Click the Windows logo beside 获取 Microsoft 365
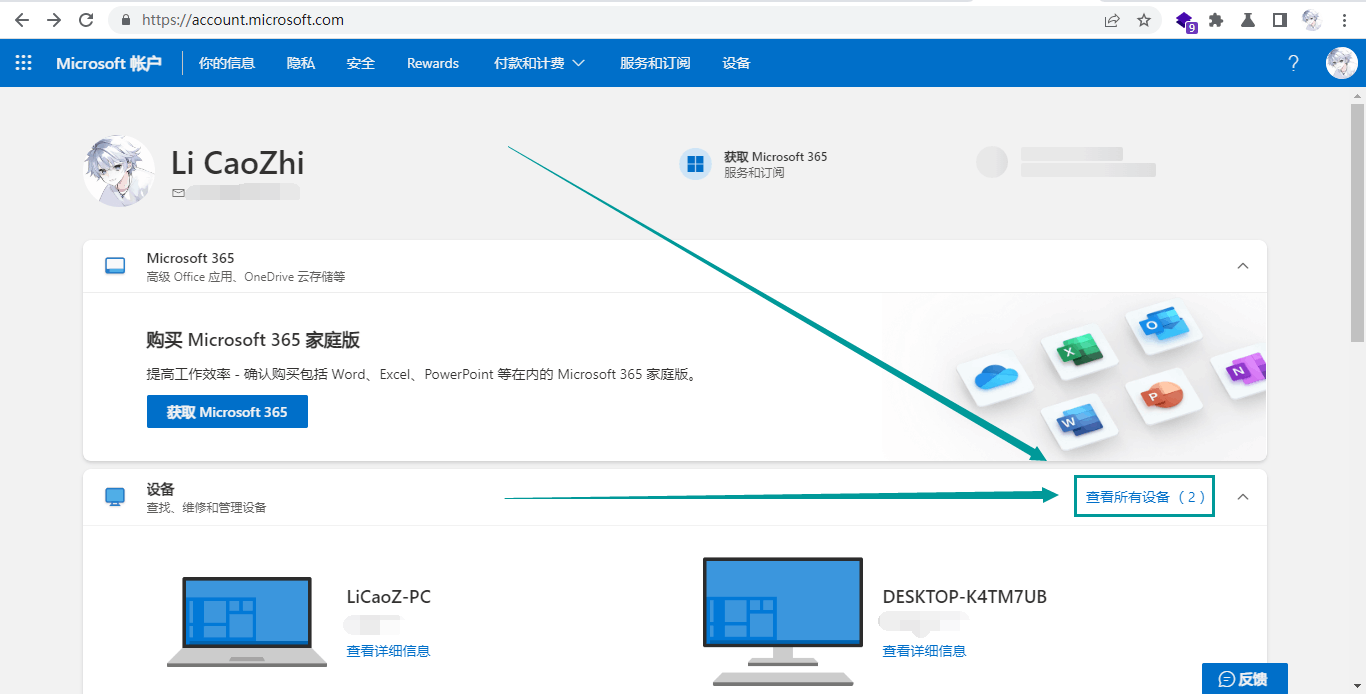 [695, 164]
